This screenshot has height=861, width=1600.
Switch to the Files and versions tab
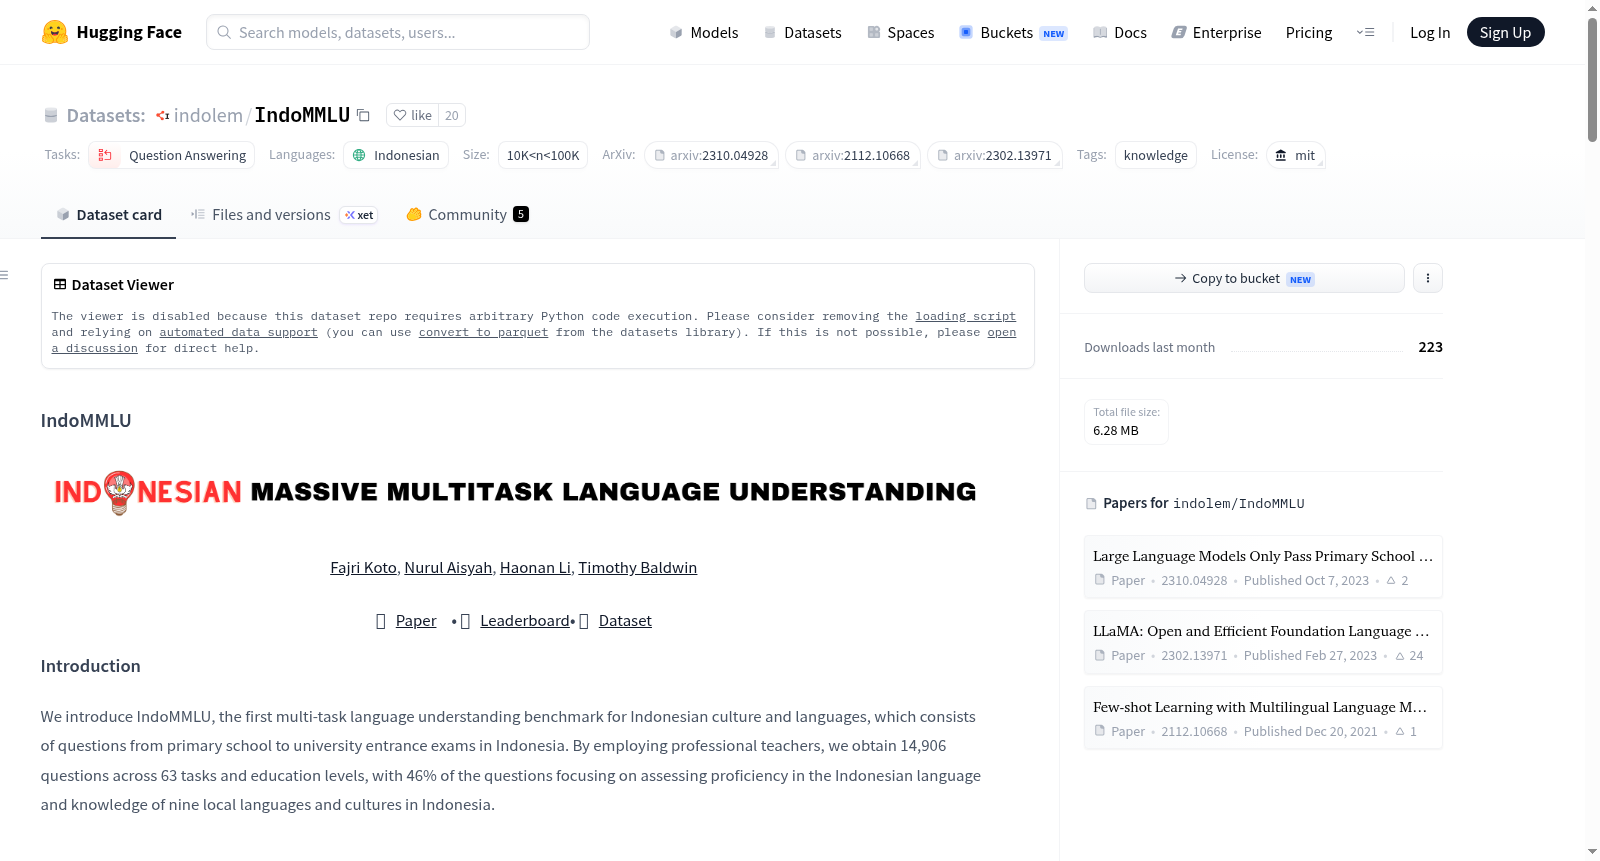point(284,215)
